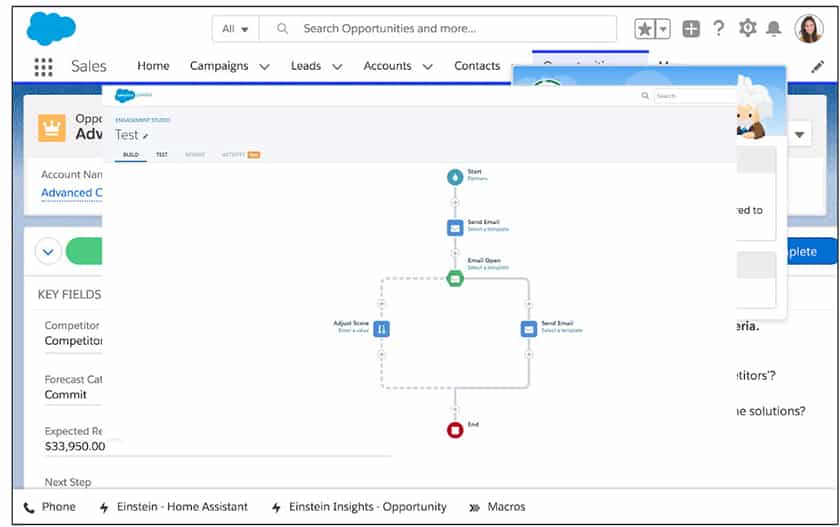This screenshot has height=527, width=840.
Task: Click Enter a value under Adjust Score
Action: (x=353, y=330)
